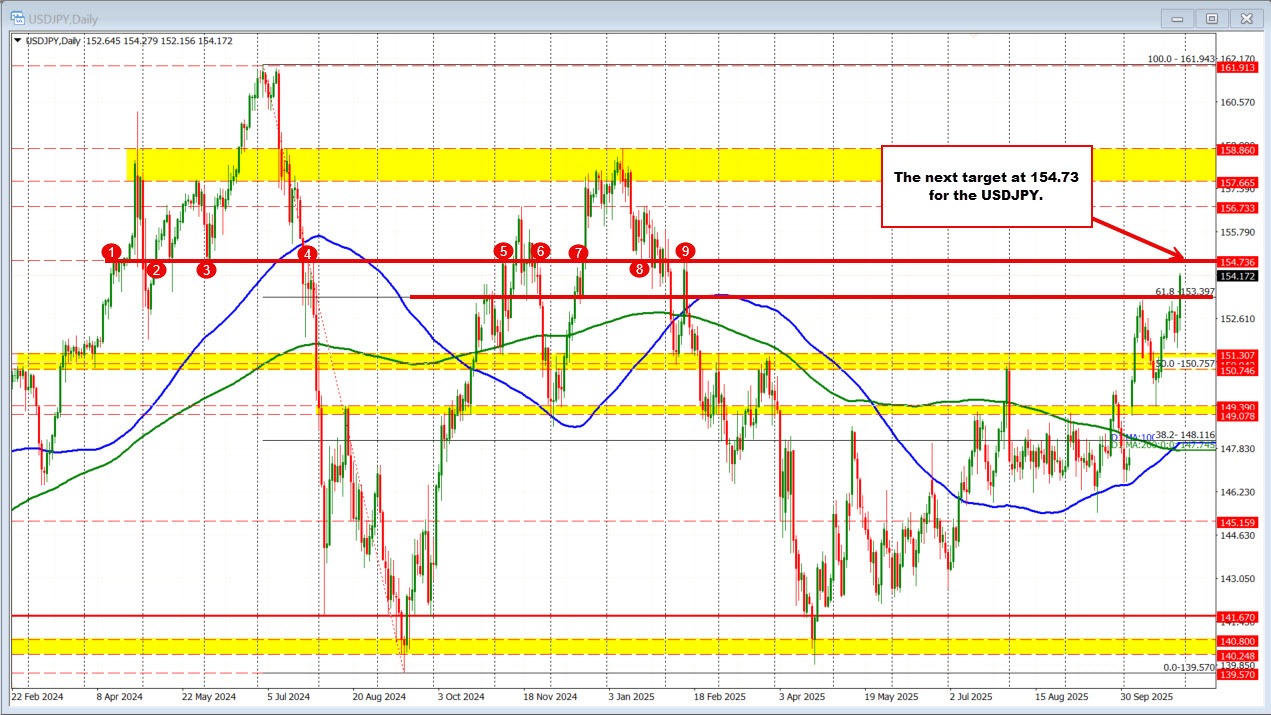Viewport: 1271px width, 715px height.
Task: Click the restore window button
Action: (x=1211, y=18)
